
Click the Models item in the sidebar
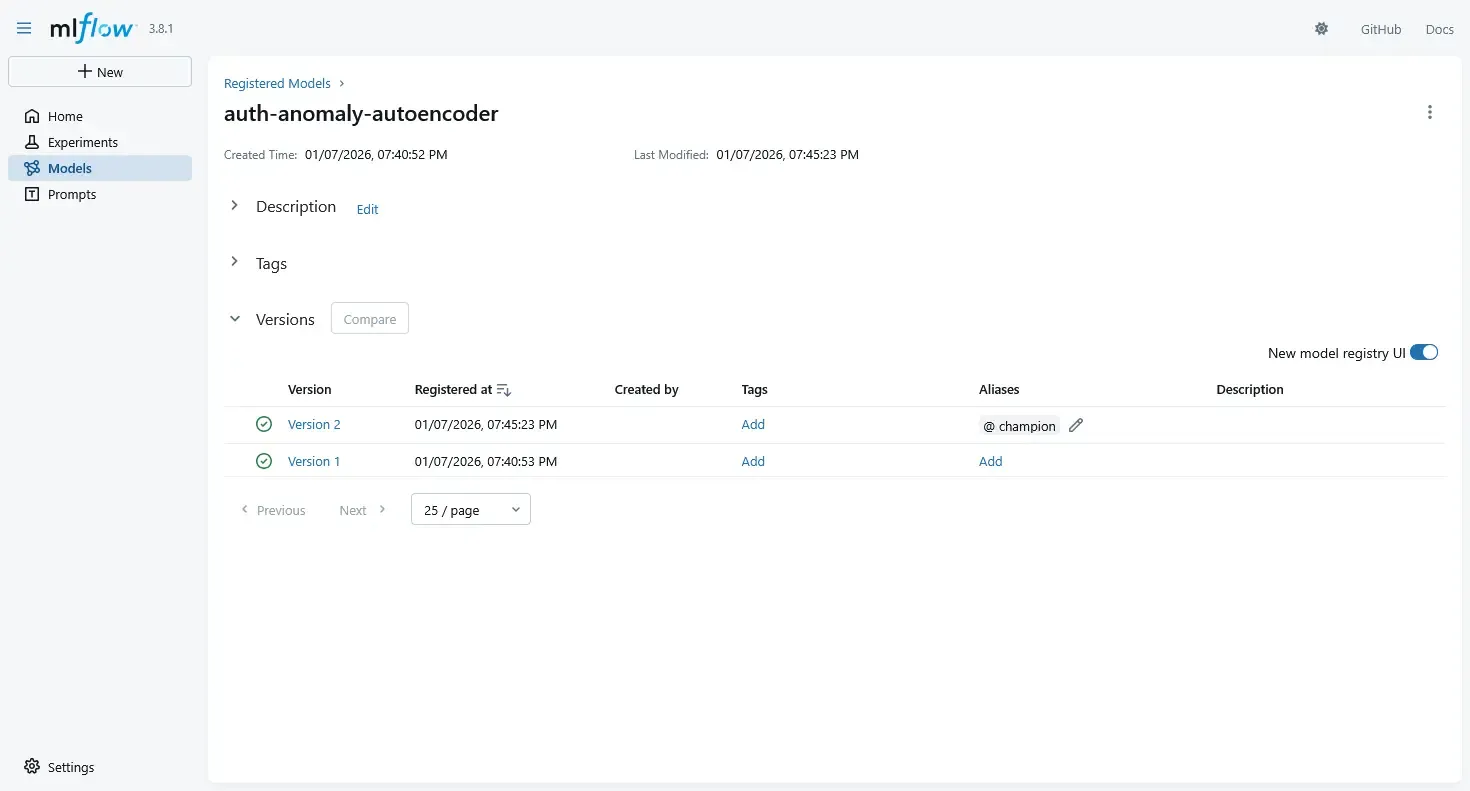point(68,168)
